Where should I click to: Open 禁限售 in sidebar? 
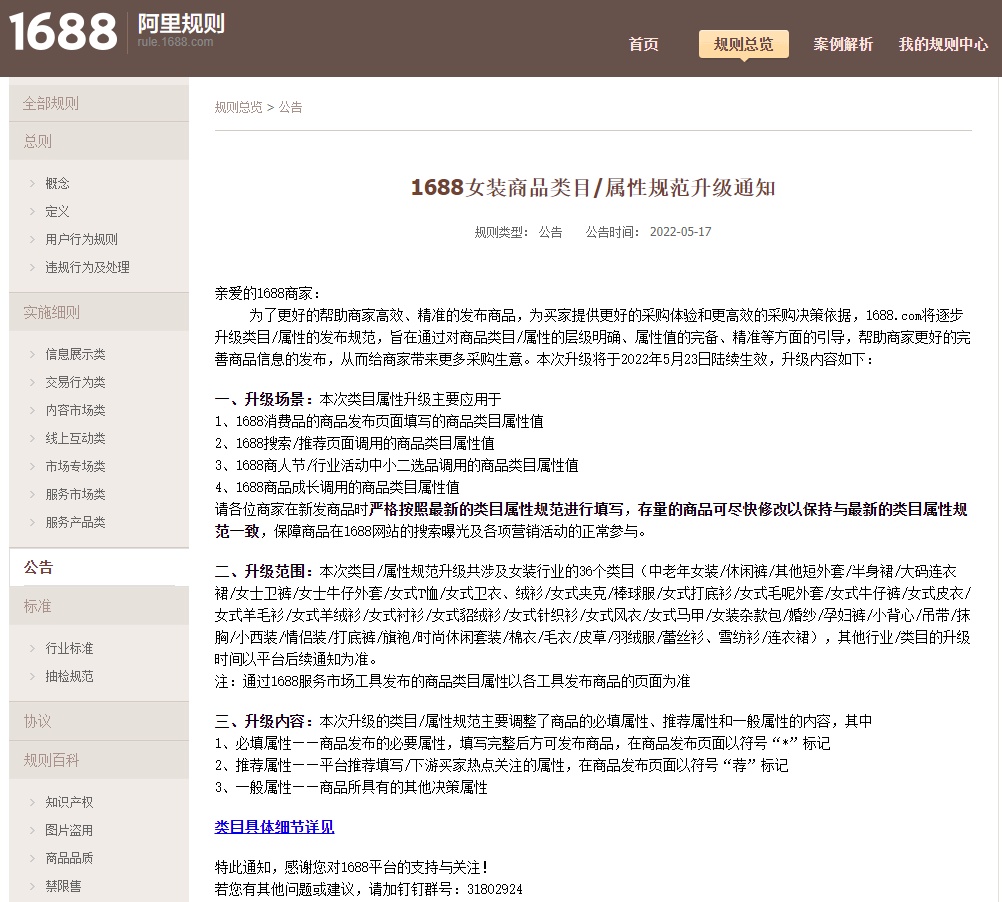(x=63, y=887)
